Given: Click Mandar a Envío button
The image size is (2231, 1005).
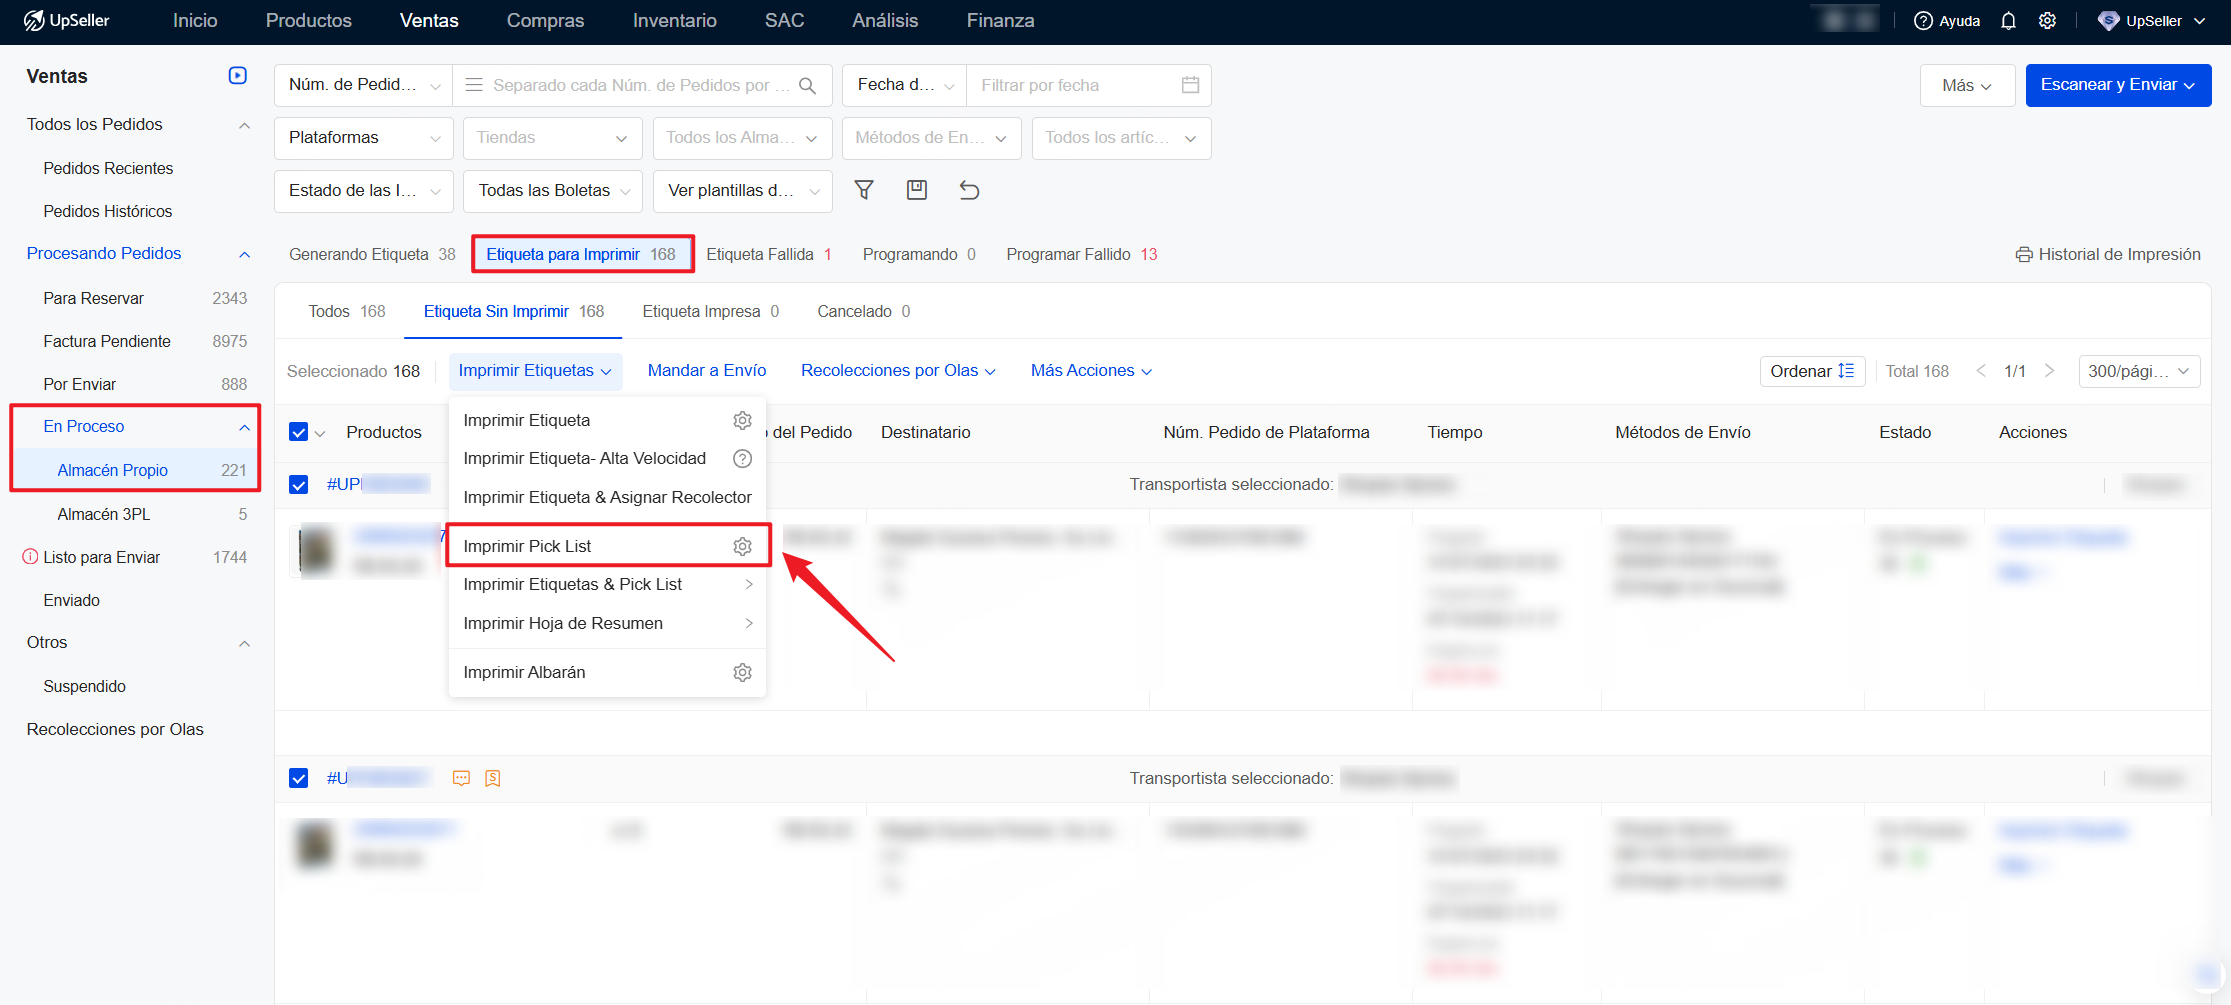Looking at the screenshot, I should (706, 371).
